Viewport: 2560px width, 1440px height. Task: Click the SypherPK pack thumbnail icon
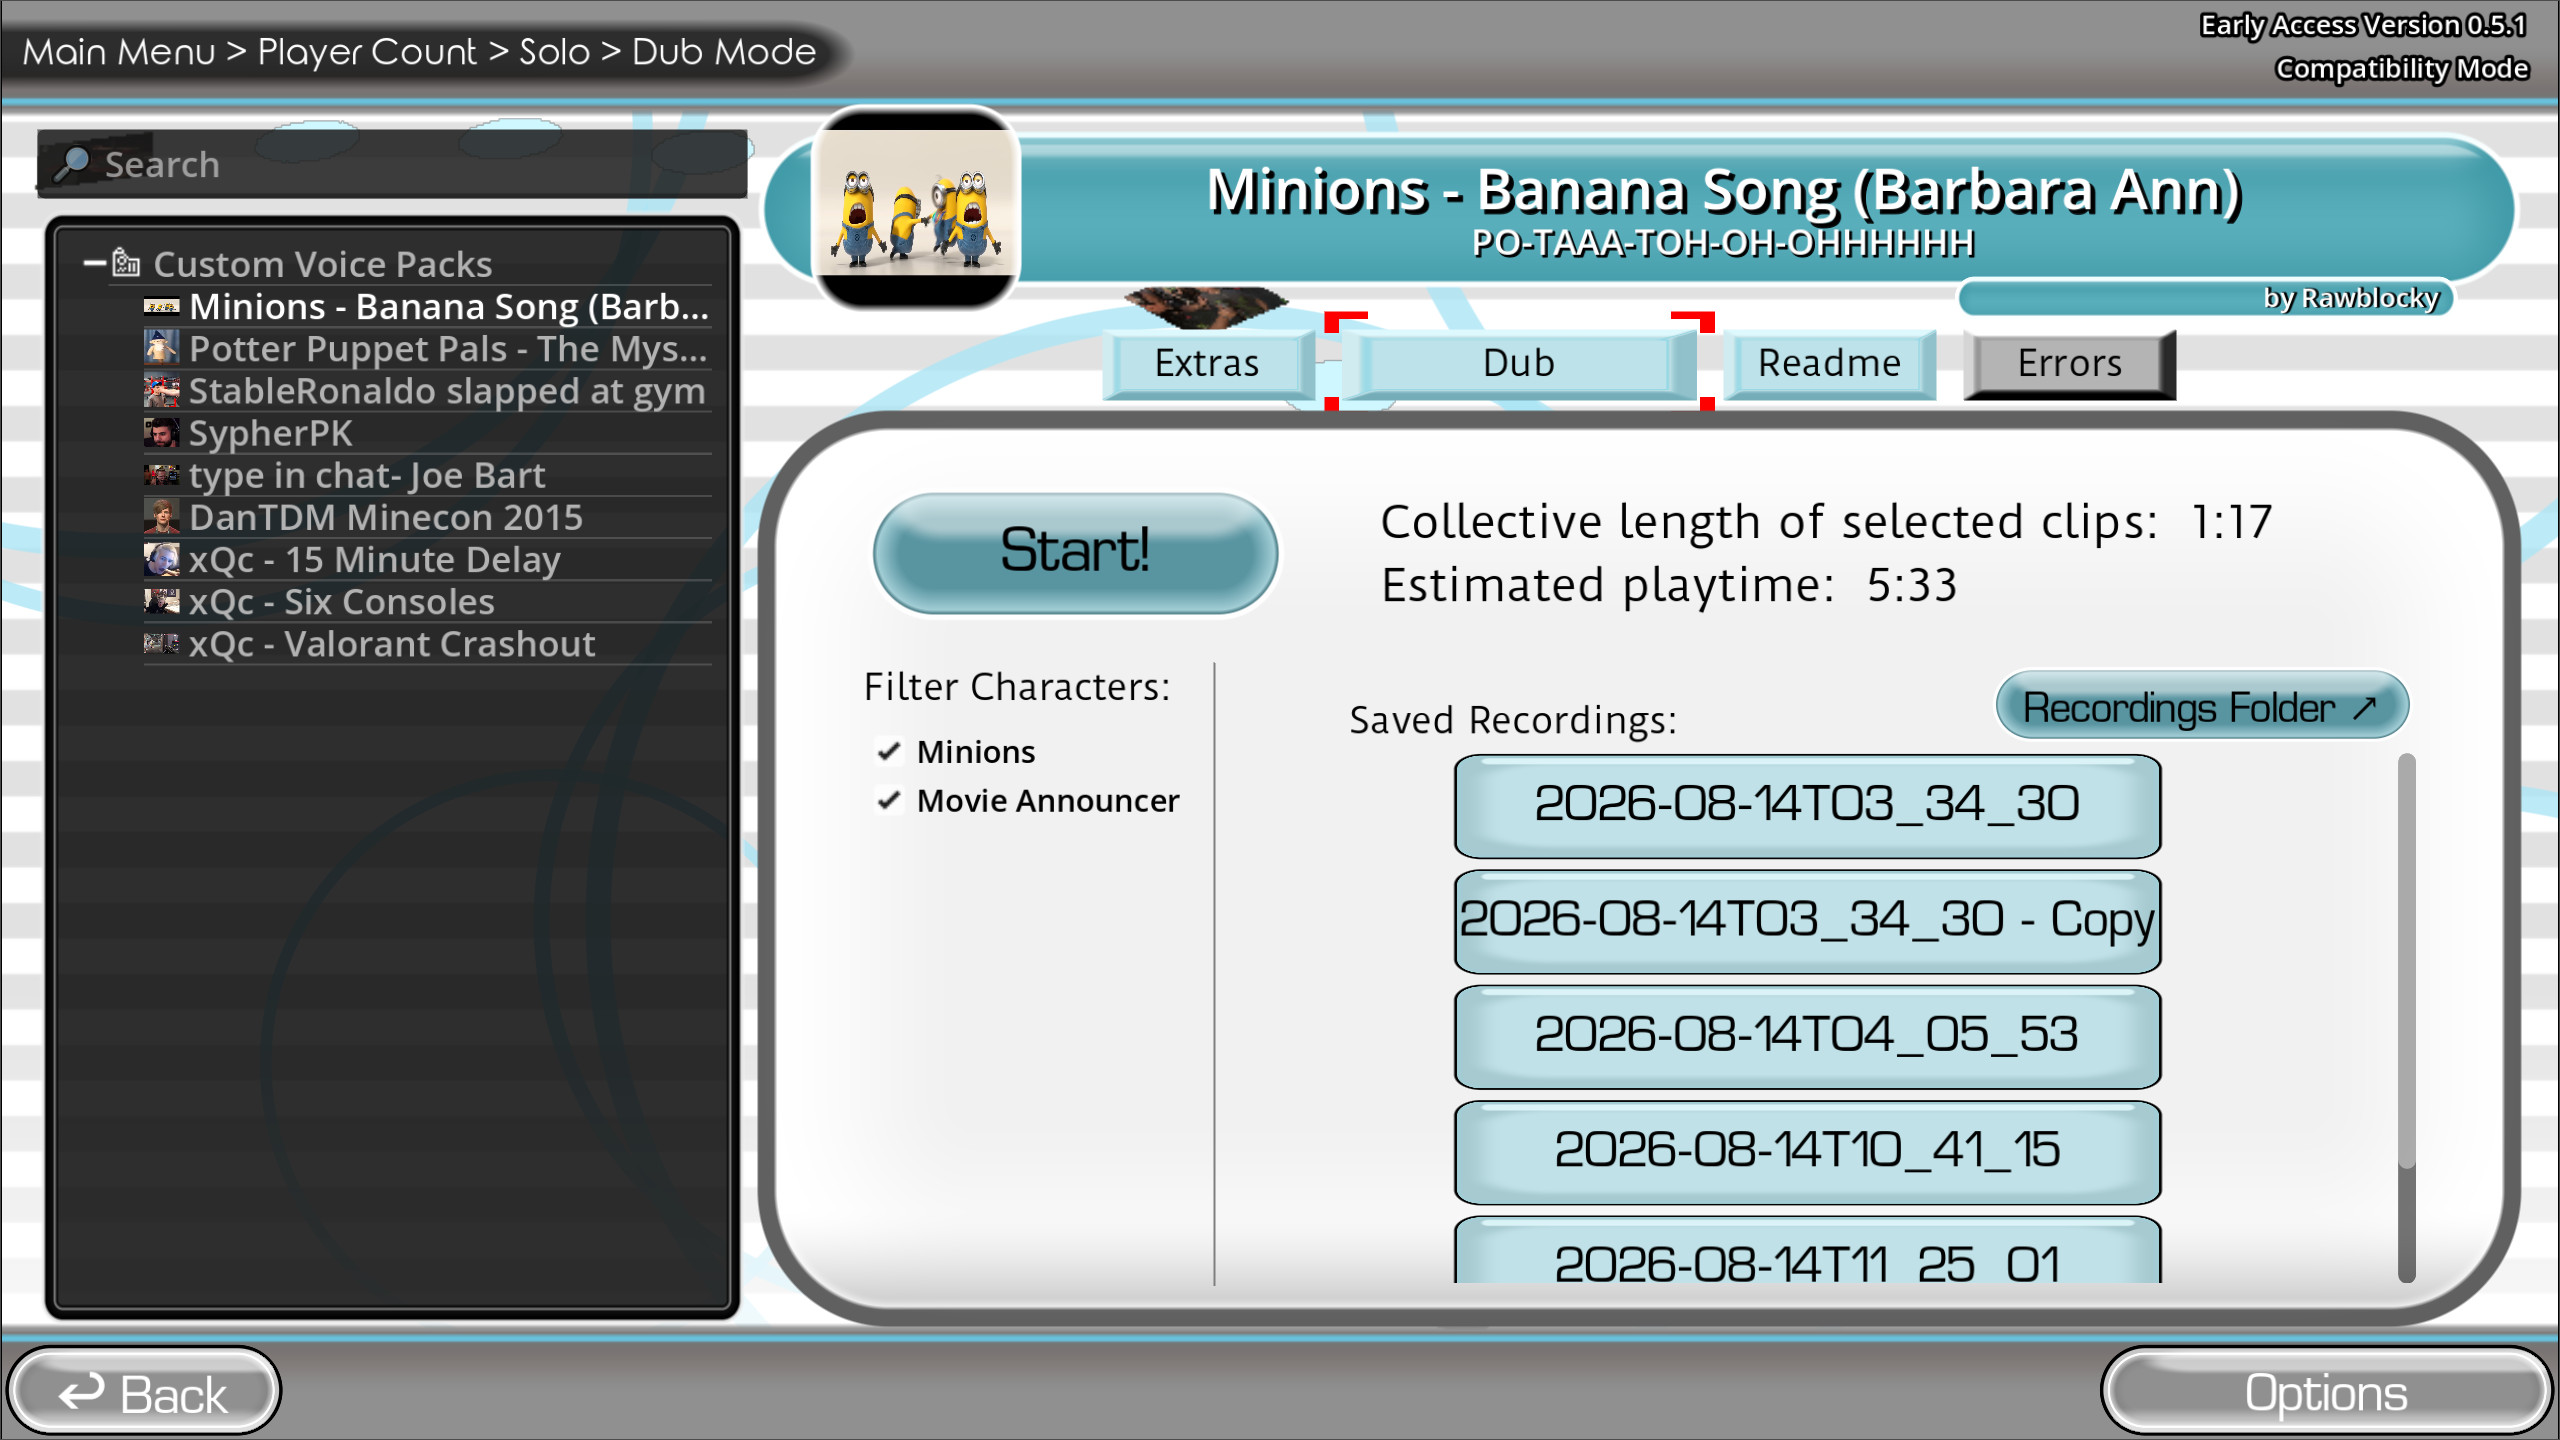point(161,433)
